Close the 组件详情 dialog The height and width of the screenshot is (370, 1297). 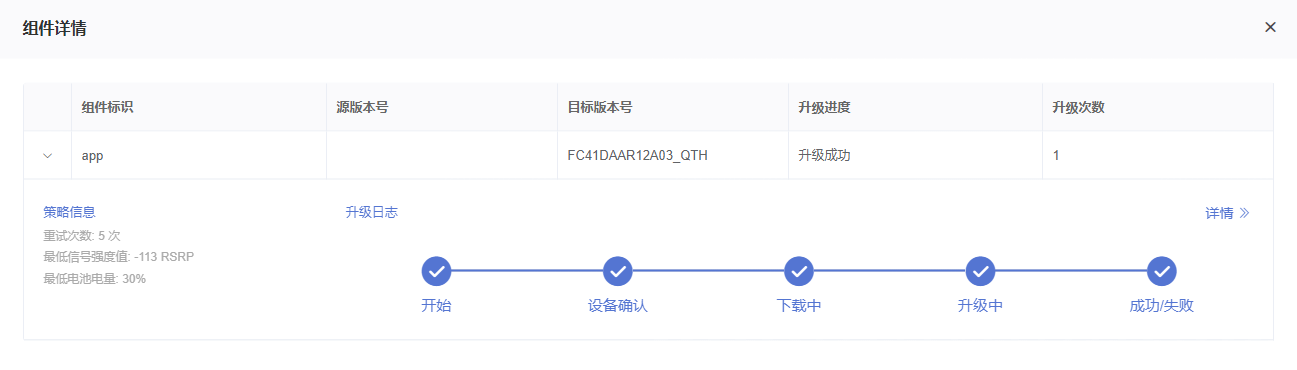click(1270, 27)
